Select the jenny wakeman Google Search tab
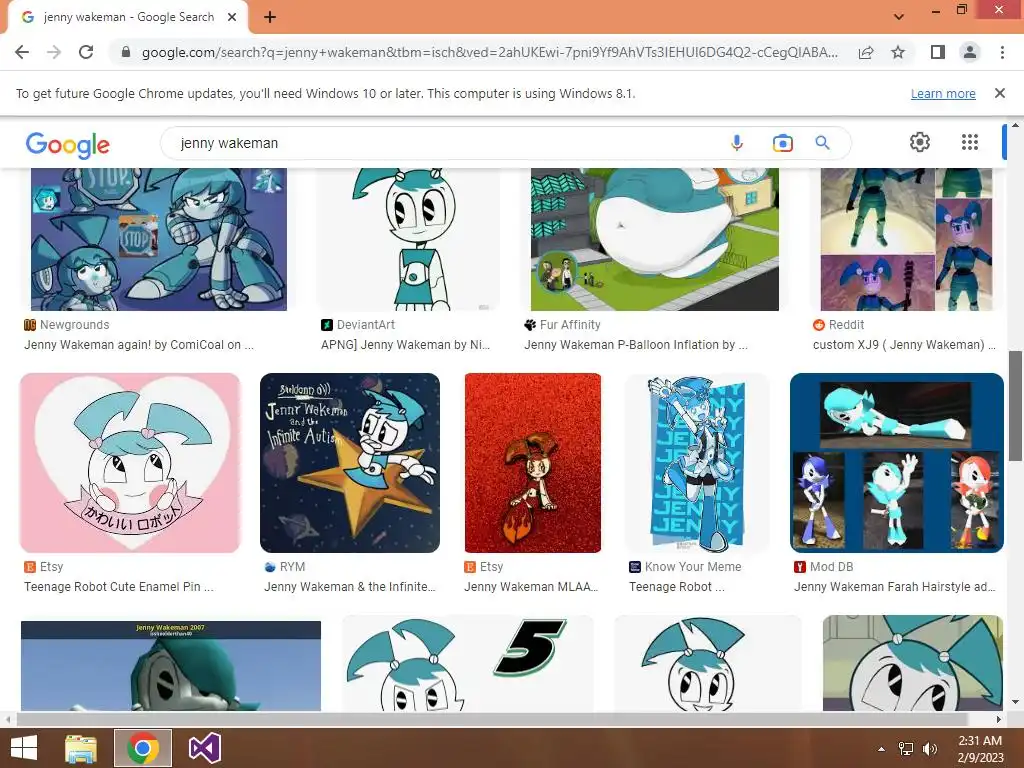Viewport: 1024px width, 768px height. 128,17
